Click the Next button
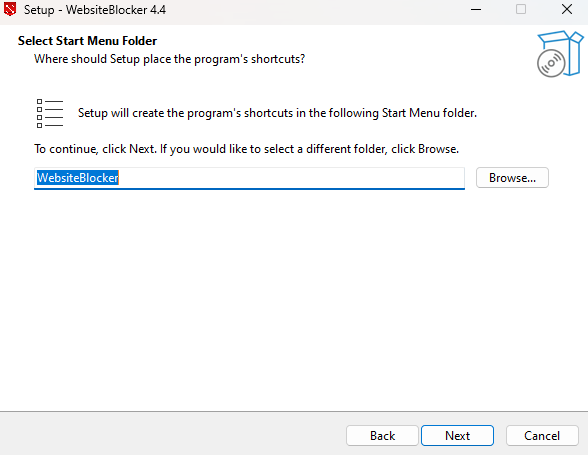Screen dimensions: 588x455 (x=457, y=435)
